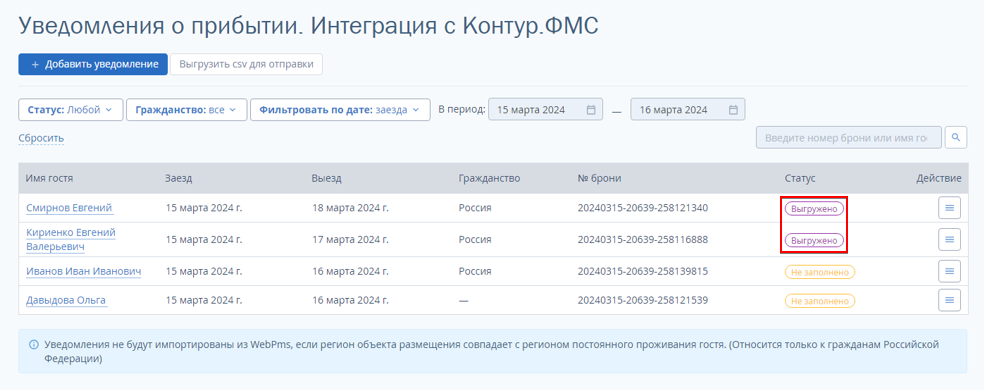Click the start date field 15 марта 2024
984x390 pixels.
545,109
